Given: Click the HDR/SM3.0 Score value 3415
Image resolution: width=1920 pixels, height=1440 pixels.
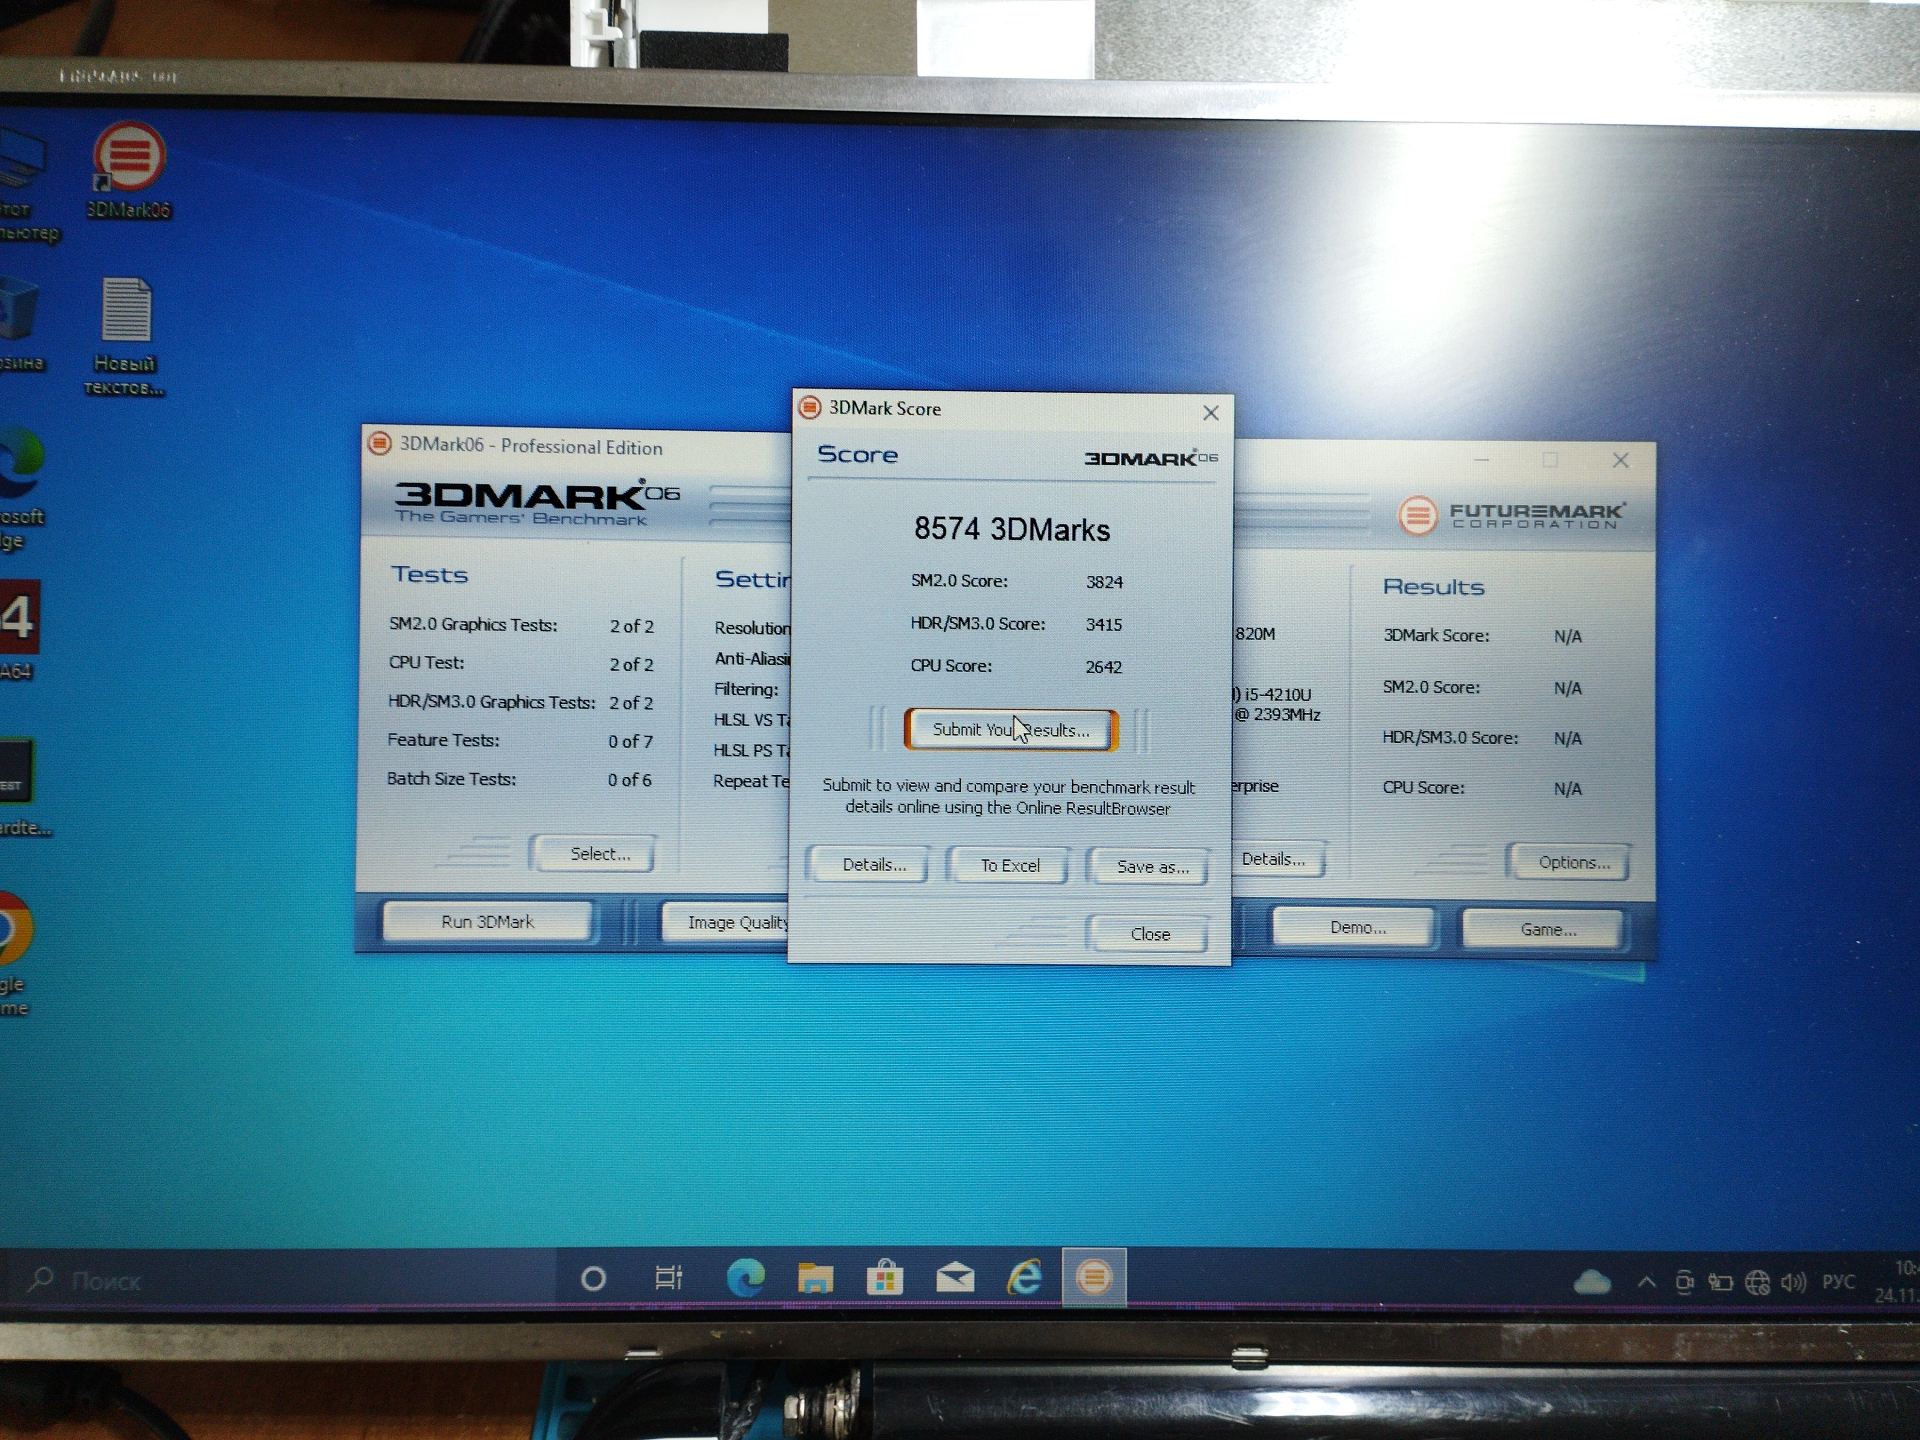Looking at the screenshot, I should [x=1104, y=624].
